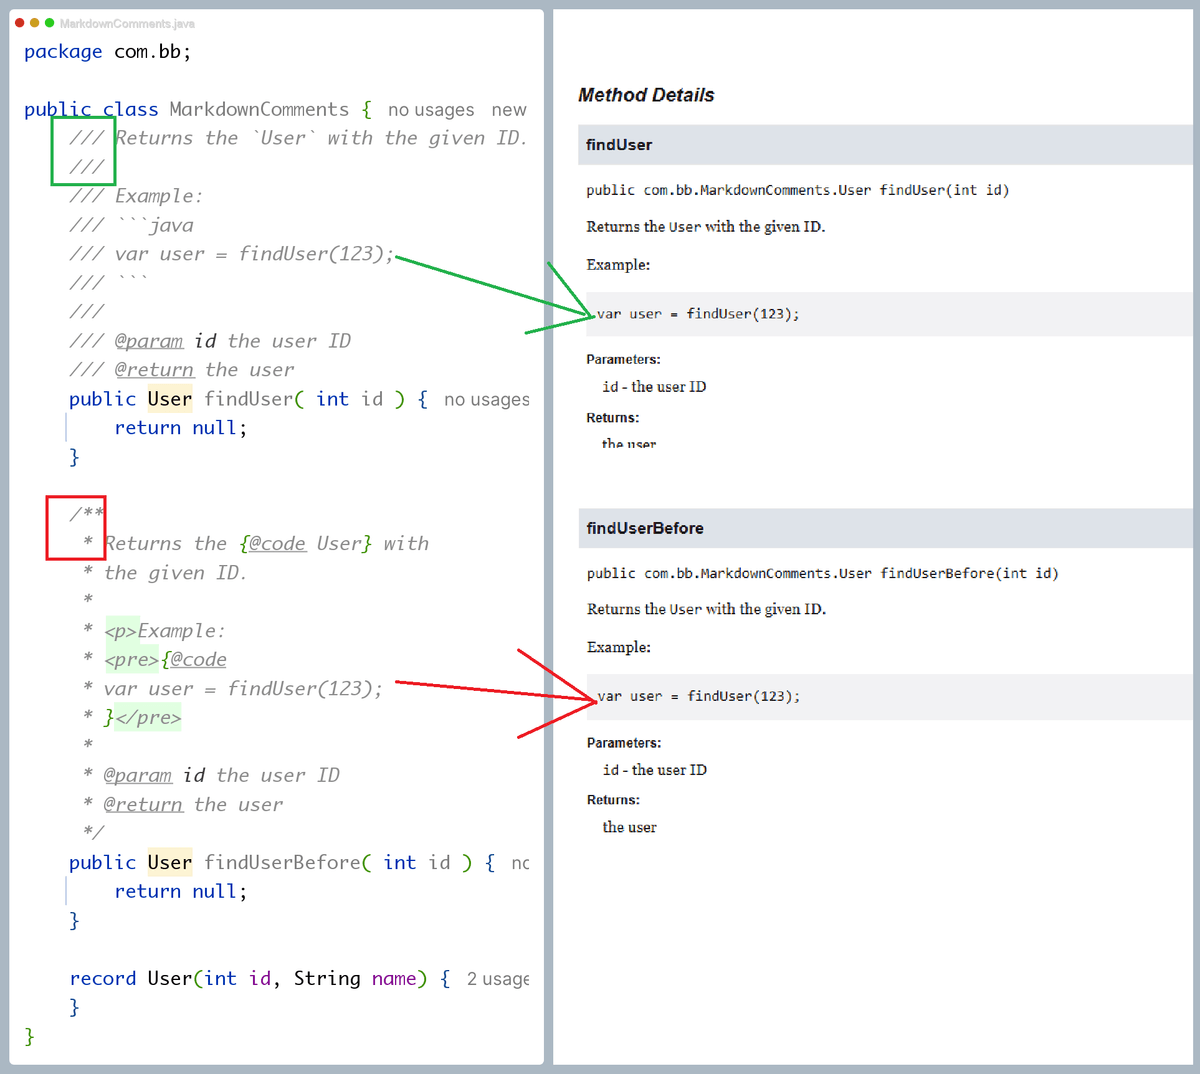Screen dimensions: 1200x1074
Task: Click the 'package com.bb;' line
Action: [107, 51]
